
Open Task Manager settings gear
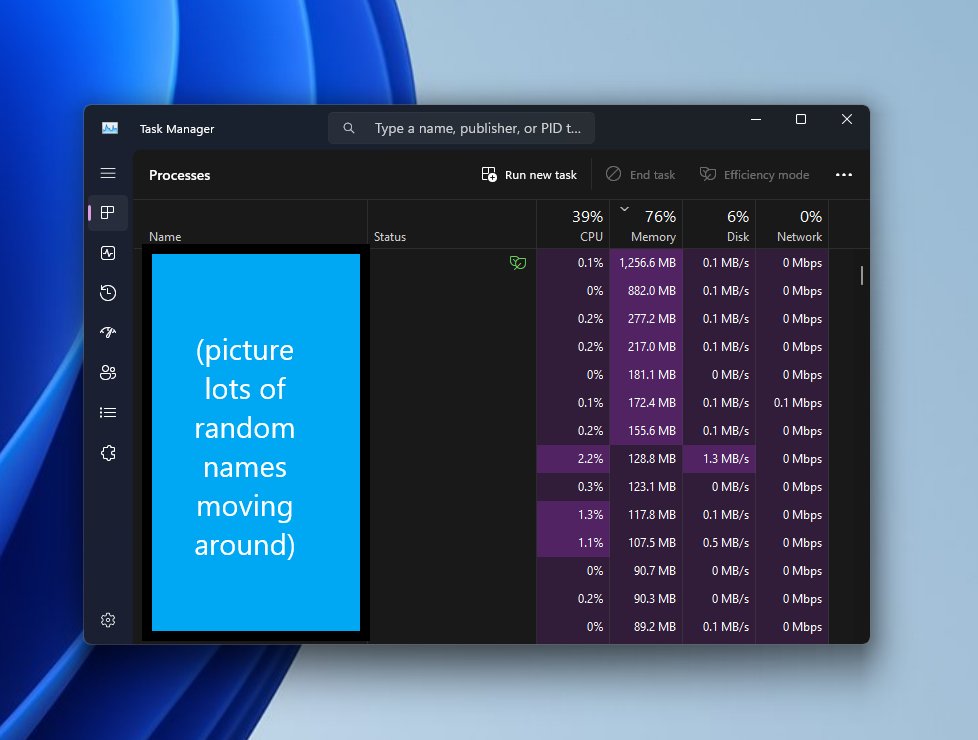(x=108, y=620)
